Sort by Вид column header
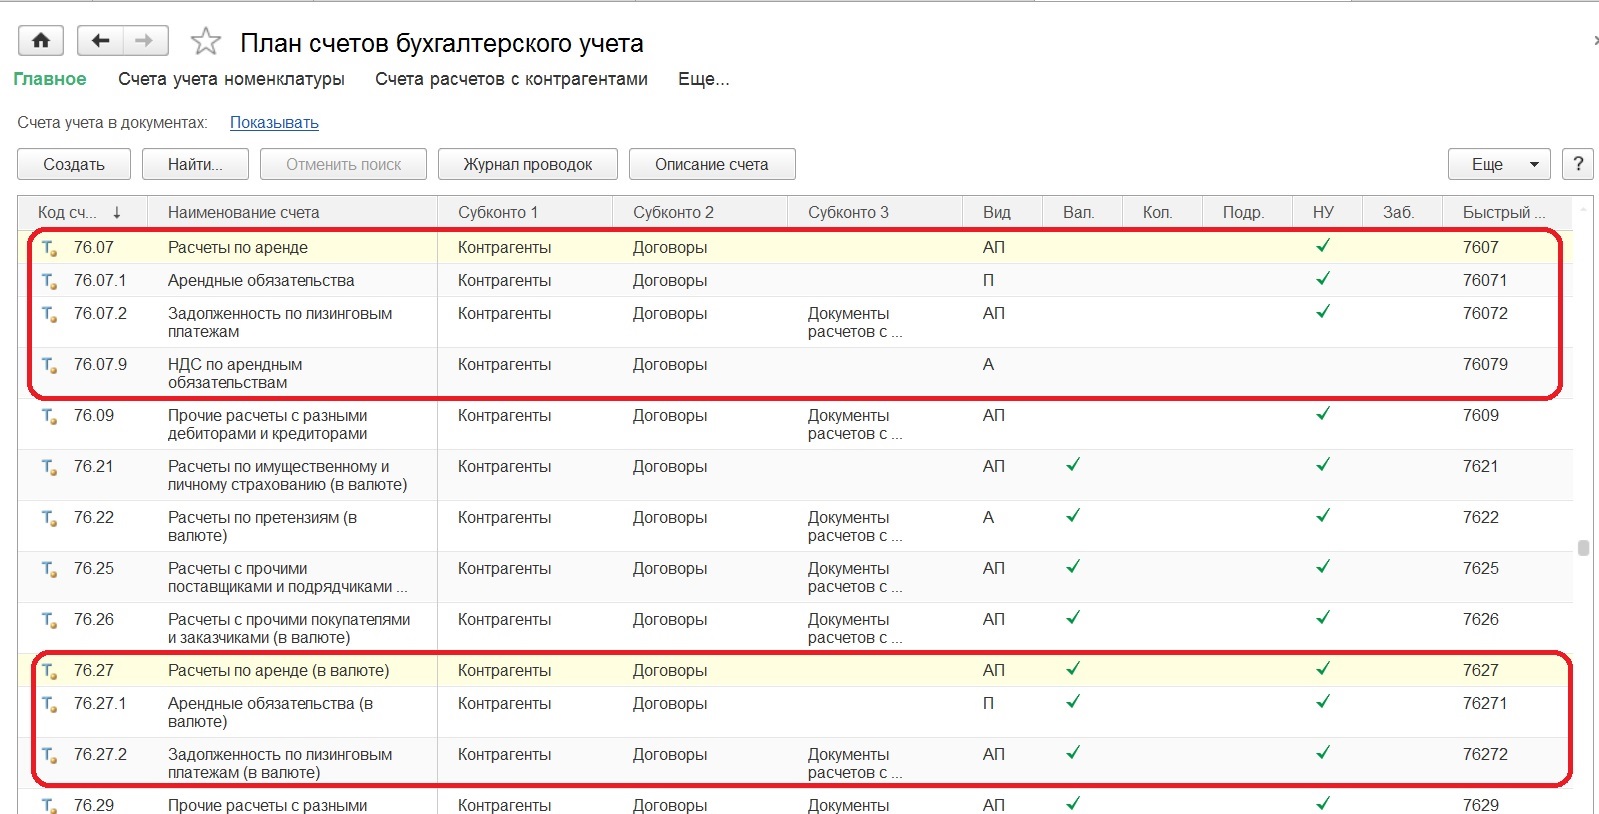Image resolution: width=1599 pixels, height=814 pixels. (1002, 212)
